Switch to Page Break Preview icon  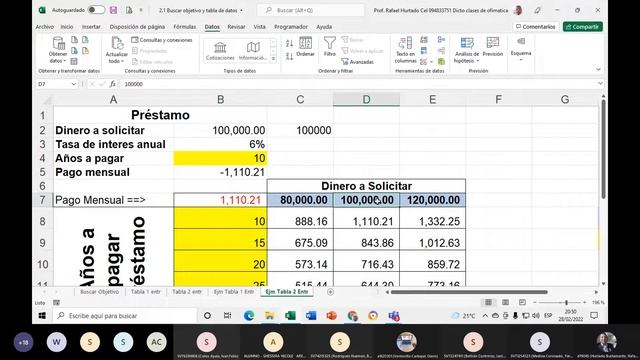[x=522, y=302]
